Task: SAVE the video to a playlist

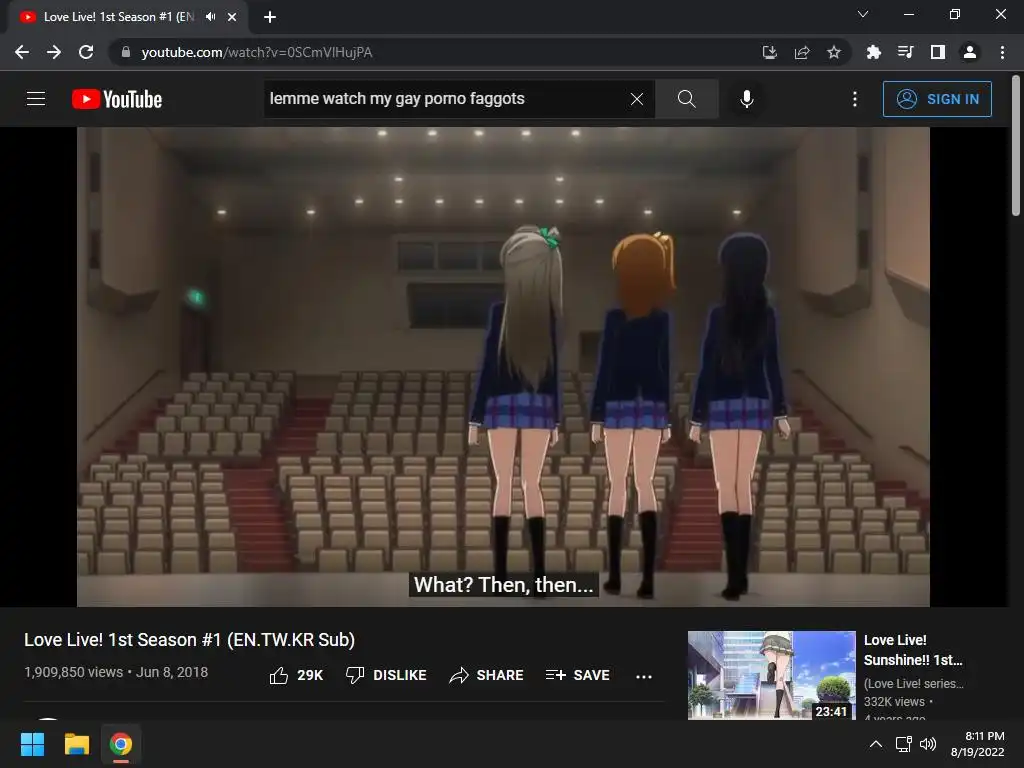Action: 577,675
